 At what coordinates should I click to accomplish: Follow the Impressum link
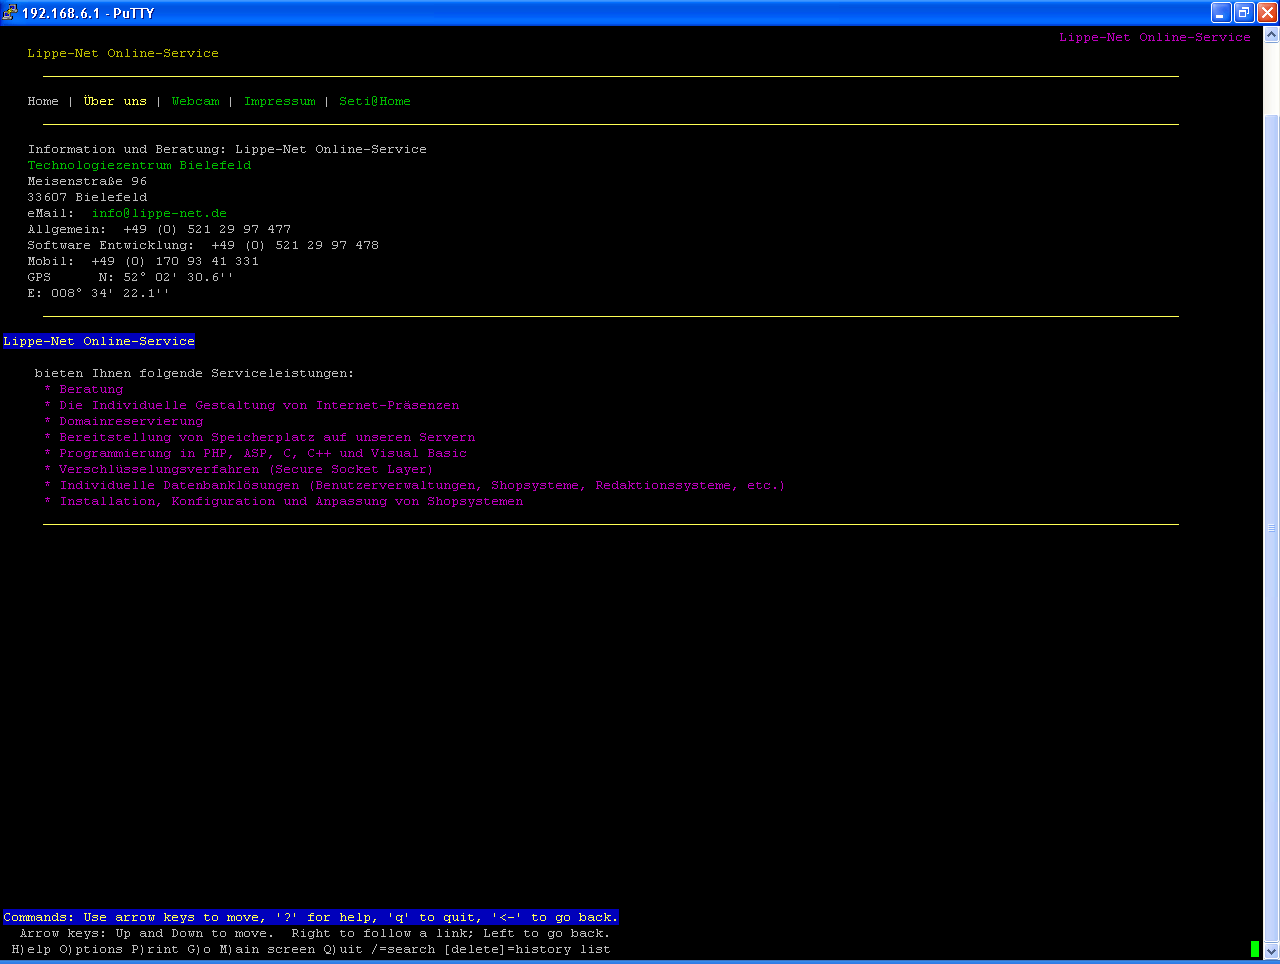280,101
